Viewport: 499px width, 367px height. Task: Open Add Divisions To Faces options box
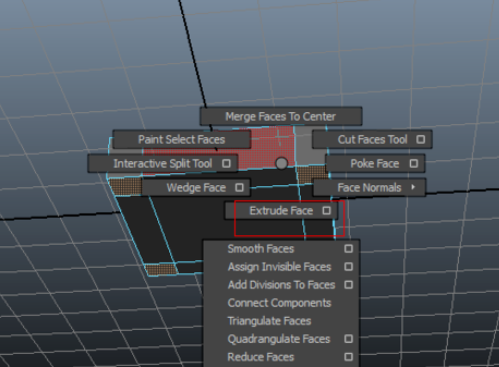[348, 285]
